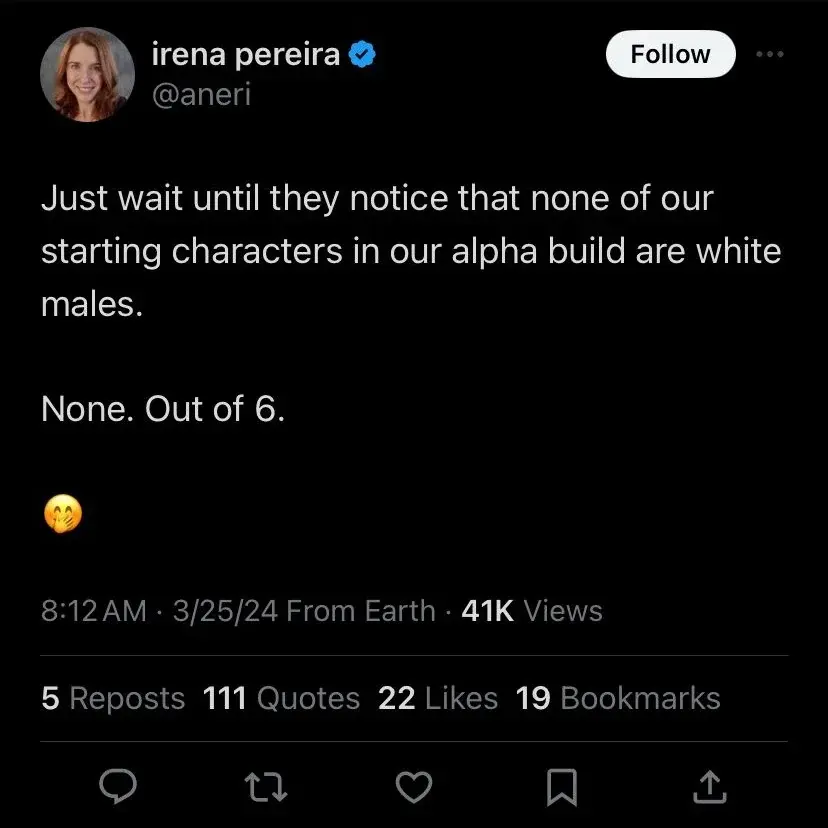828x828 pixels.
Task: Open the three-dot more options menu
Action: (769, 55)
